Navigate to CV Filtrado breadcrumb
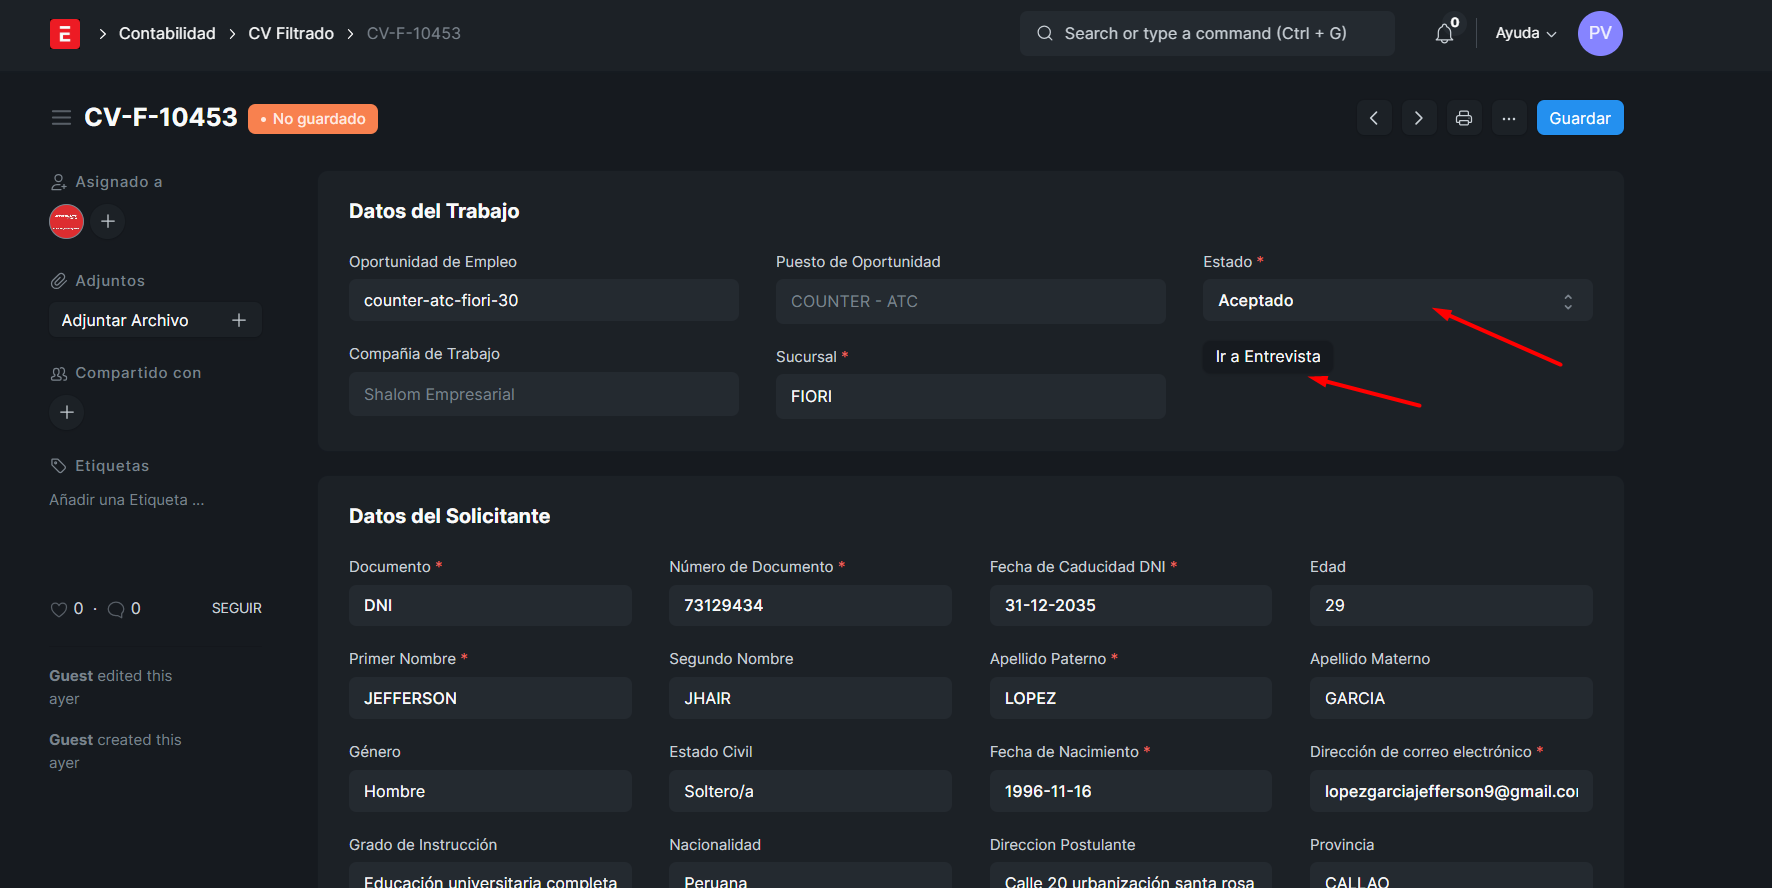Screen dimensions: 1772x888 291,34
